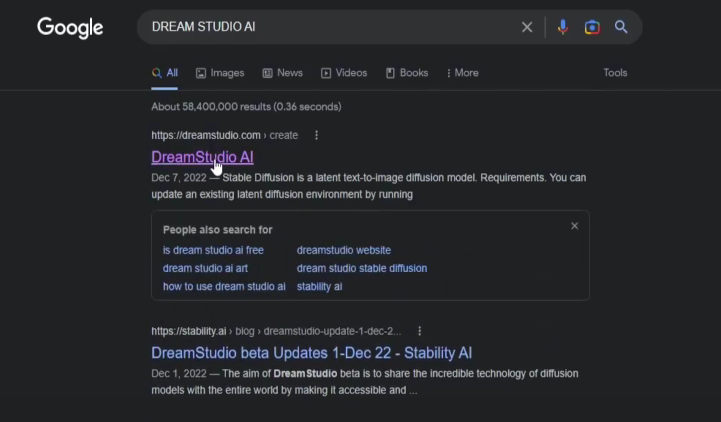The width and height of the screenshot is (721, 422).
Task: Search for 'stability ai' suggestion
Action: pyautogui.click(x=319, y=286)
